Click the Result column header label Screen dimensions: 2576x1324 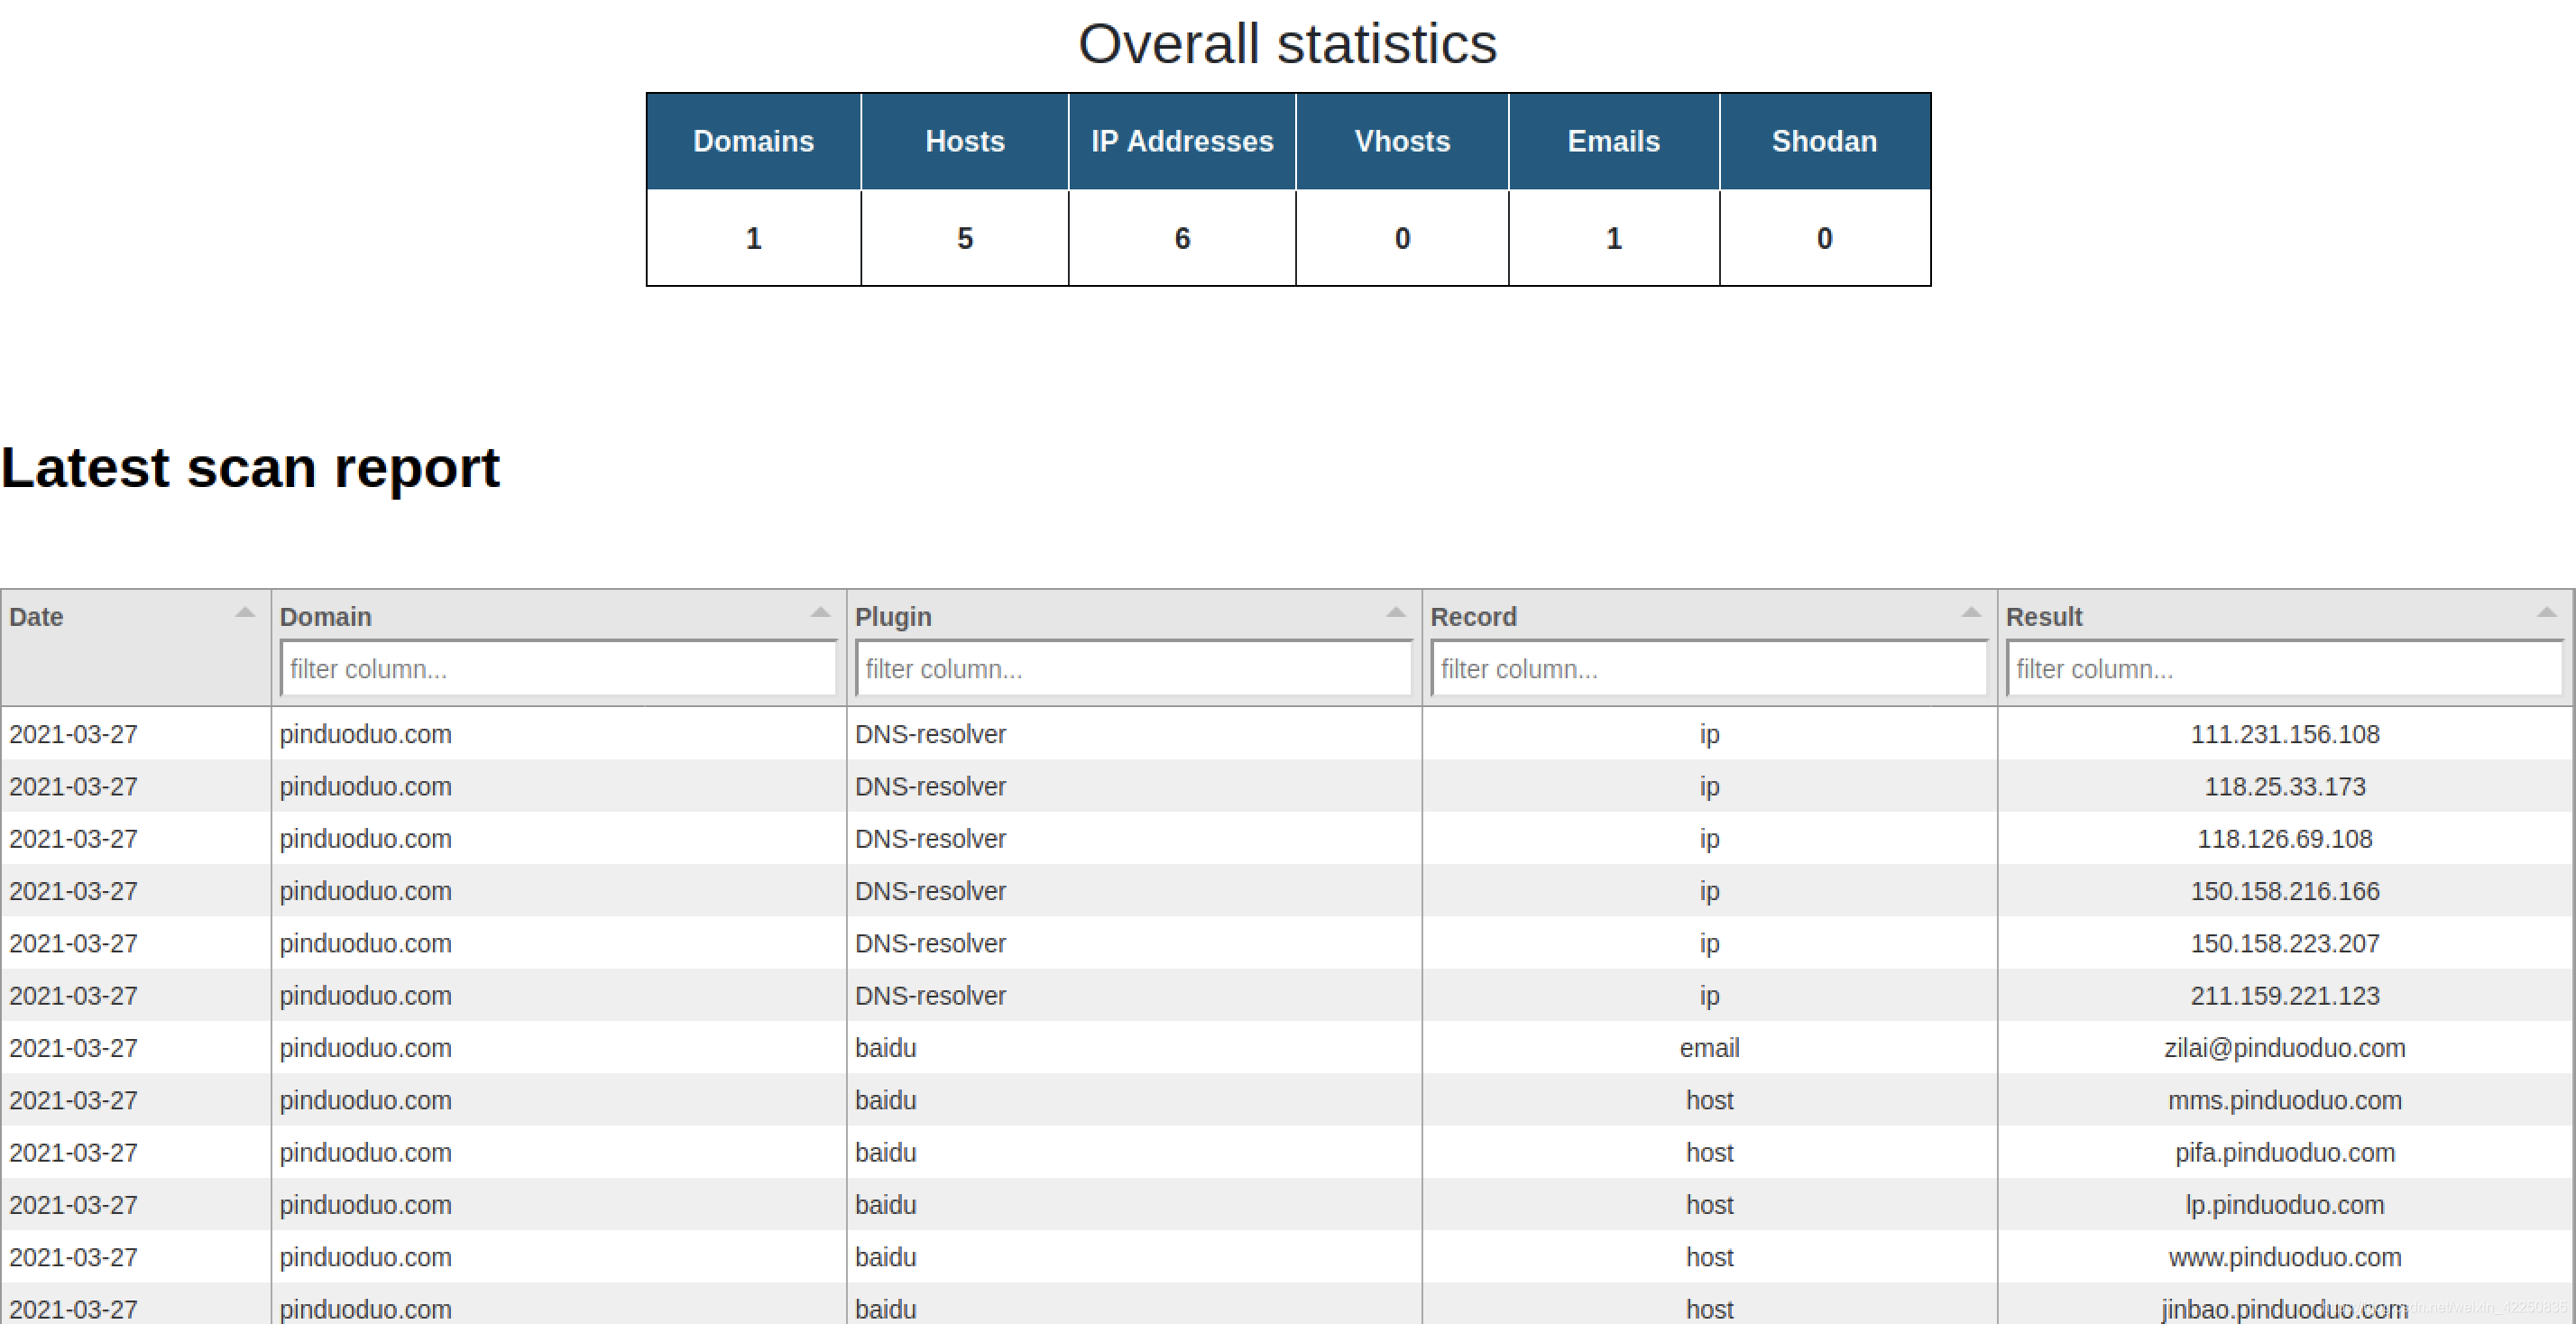[2044, 616]
